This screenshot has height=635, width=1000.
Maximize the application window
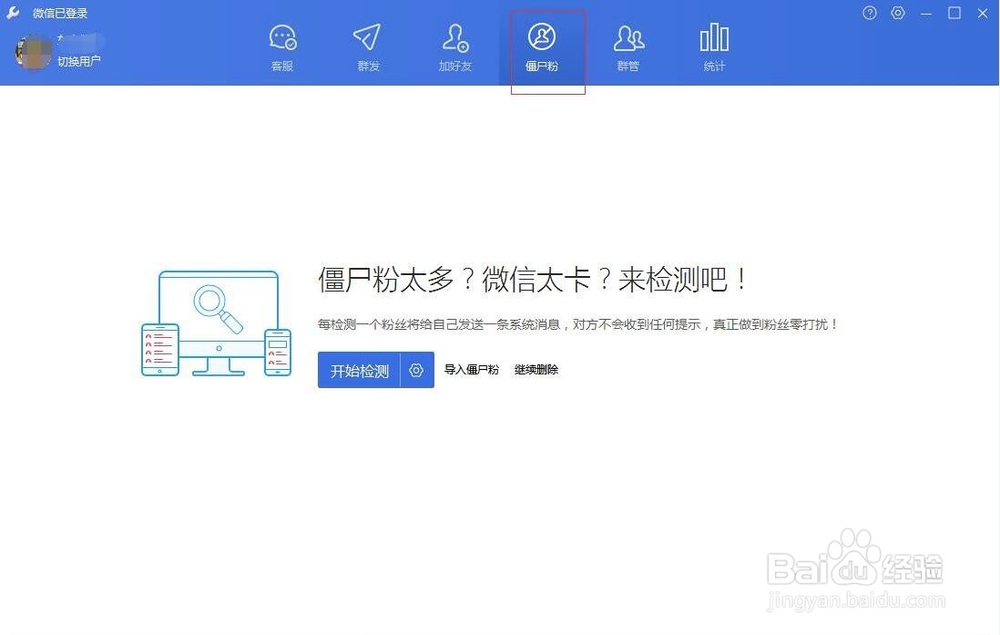tap(955, 13)
